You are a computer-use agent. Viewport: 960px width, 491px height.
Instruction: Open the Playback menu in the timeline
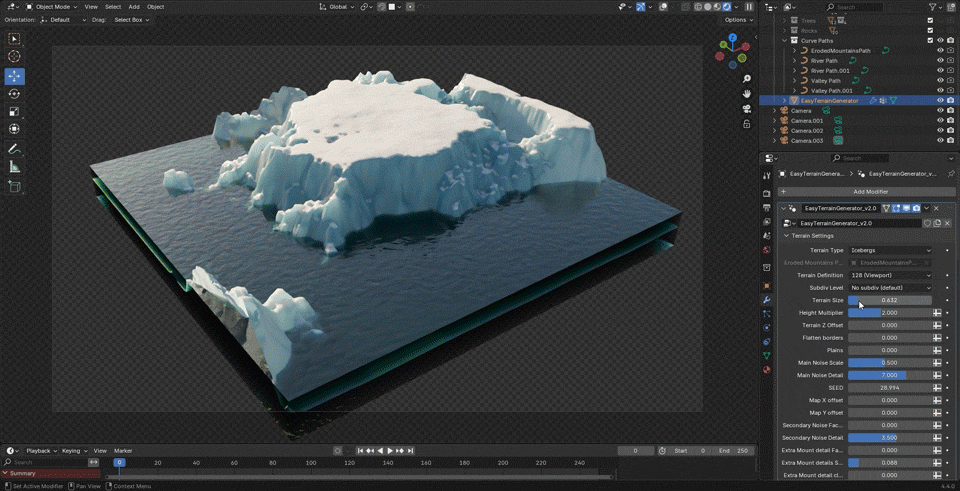coord(41,451)
